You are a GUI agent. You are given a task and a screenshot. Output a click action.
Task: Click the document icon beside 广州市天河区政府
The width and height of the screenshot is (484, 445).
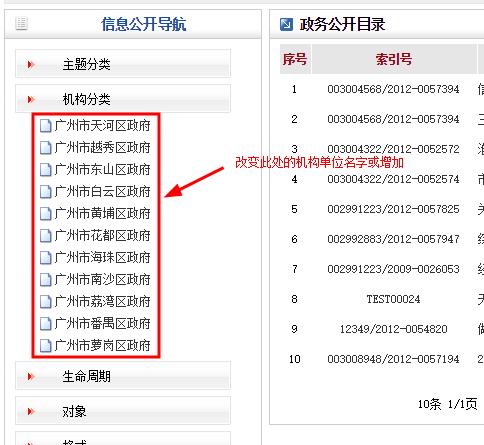pos(45,126)
